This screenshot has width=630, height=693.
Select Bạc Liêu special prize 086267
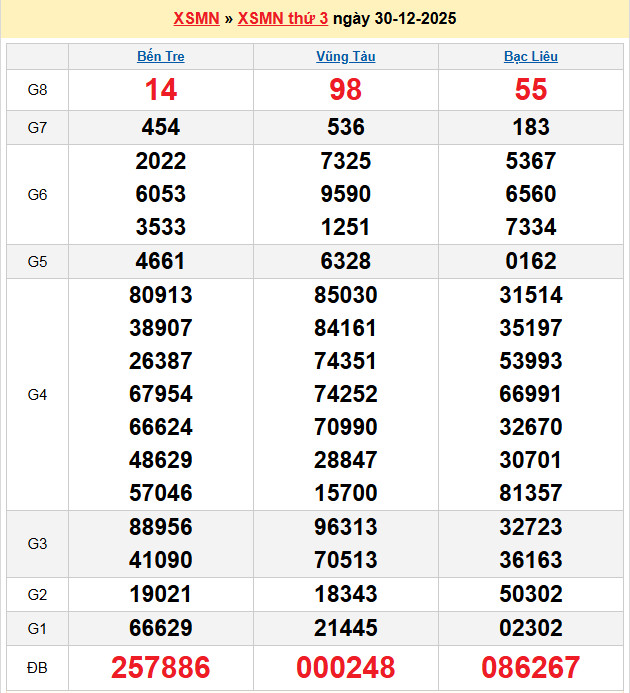pos(530,667)
